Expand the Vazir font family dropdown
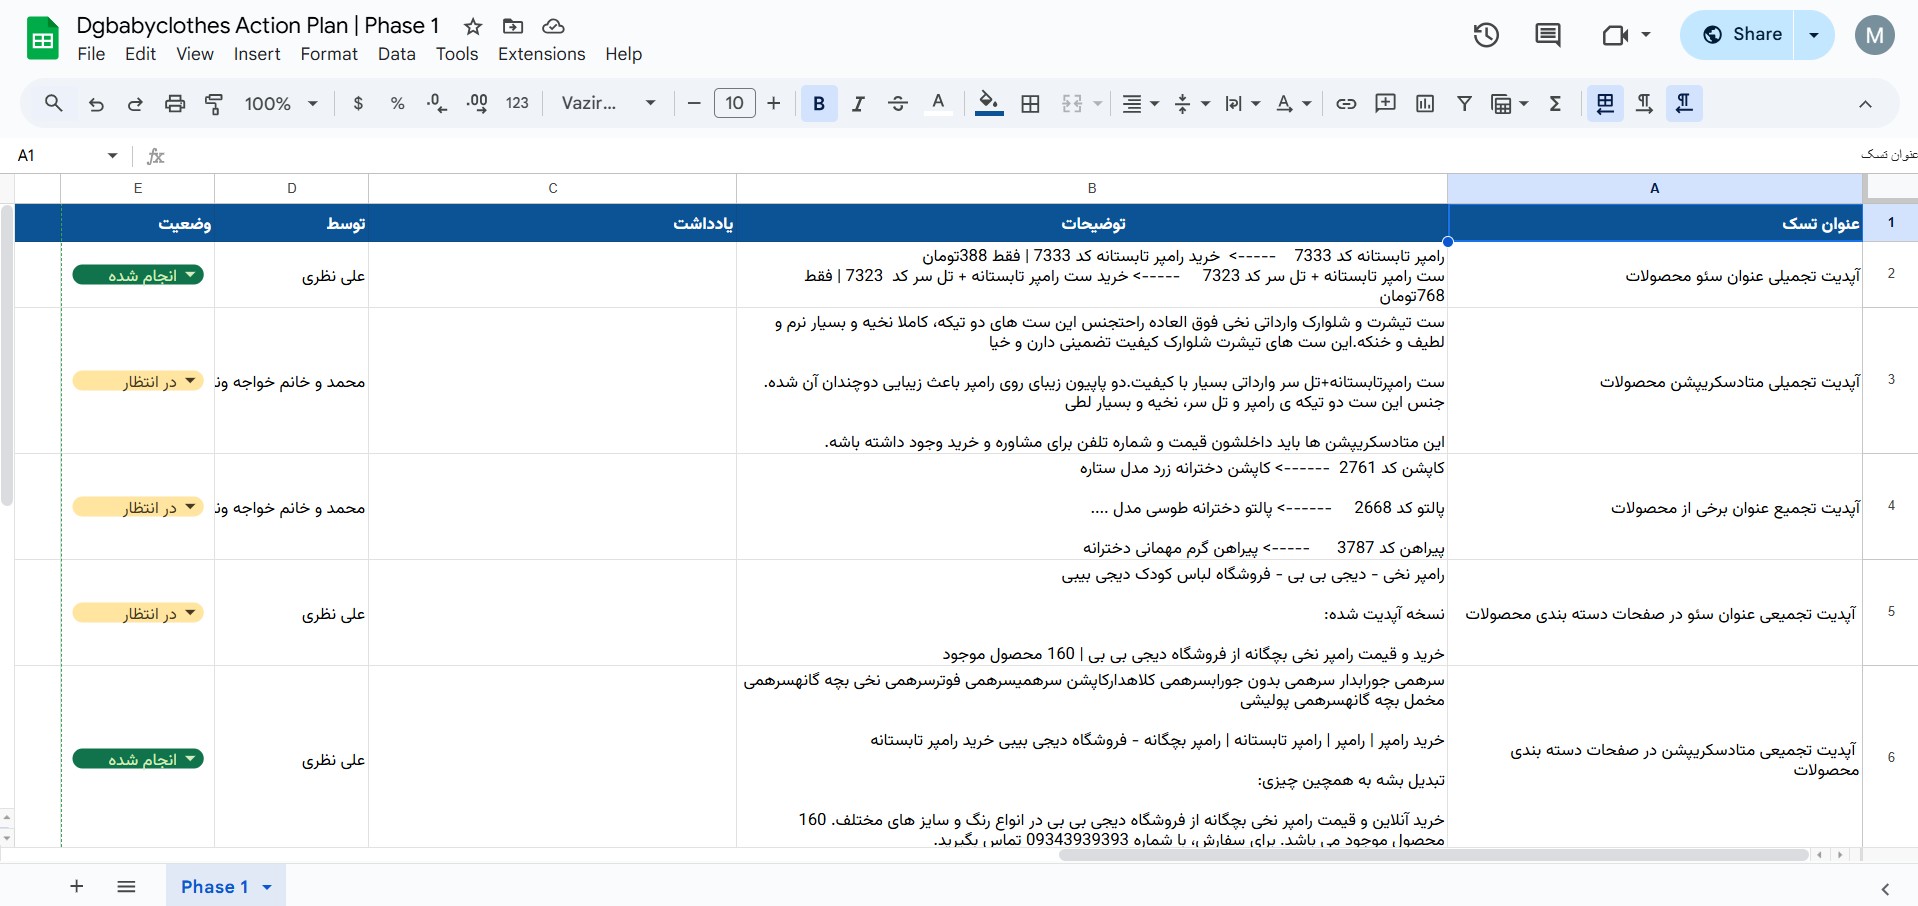The image size is (1918, 906). click(x=608, y=103)
